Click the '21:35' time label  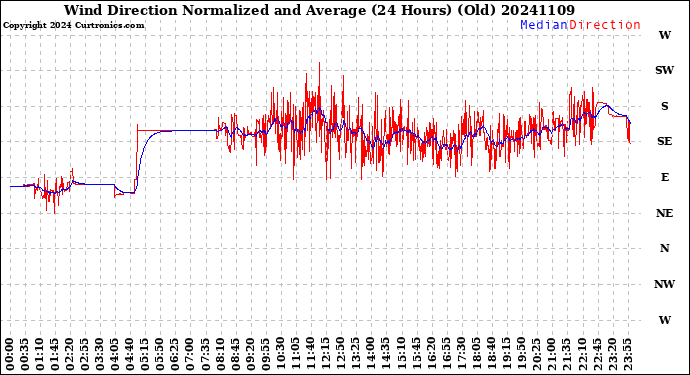(x=566, y=354)
